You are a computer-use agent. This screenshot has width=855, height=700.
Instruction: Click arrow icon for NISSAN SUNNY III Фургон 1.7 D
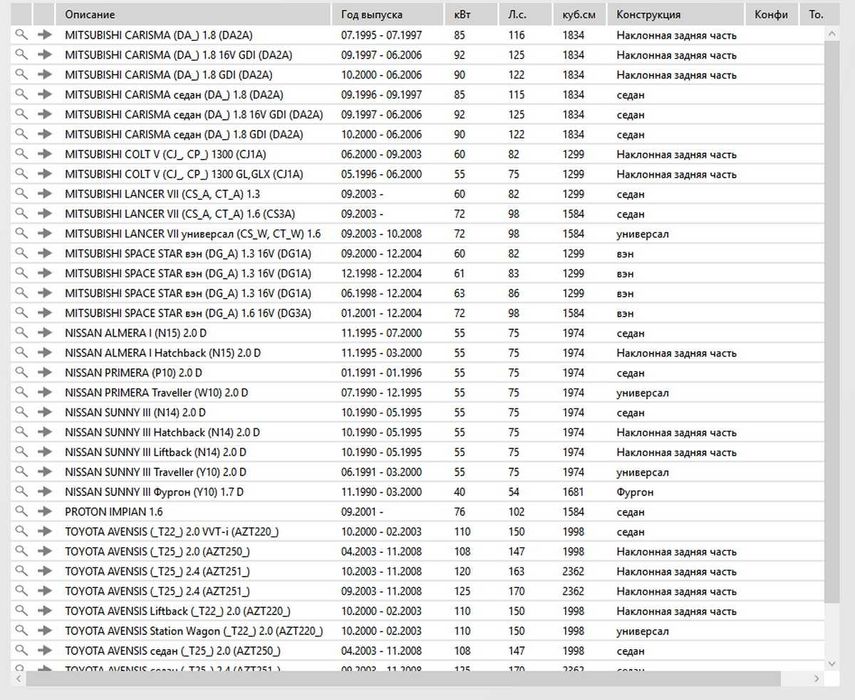(x=45, y=492)
